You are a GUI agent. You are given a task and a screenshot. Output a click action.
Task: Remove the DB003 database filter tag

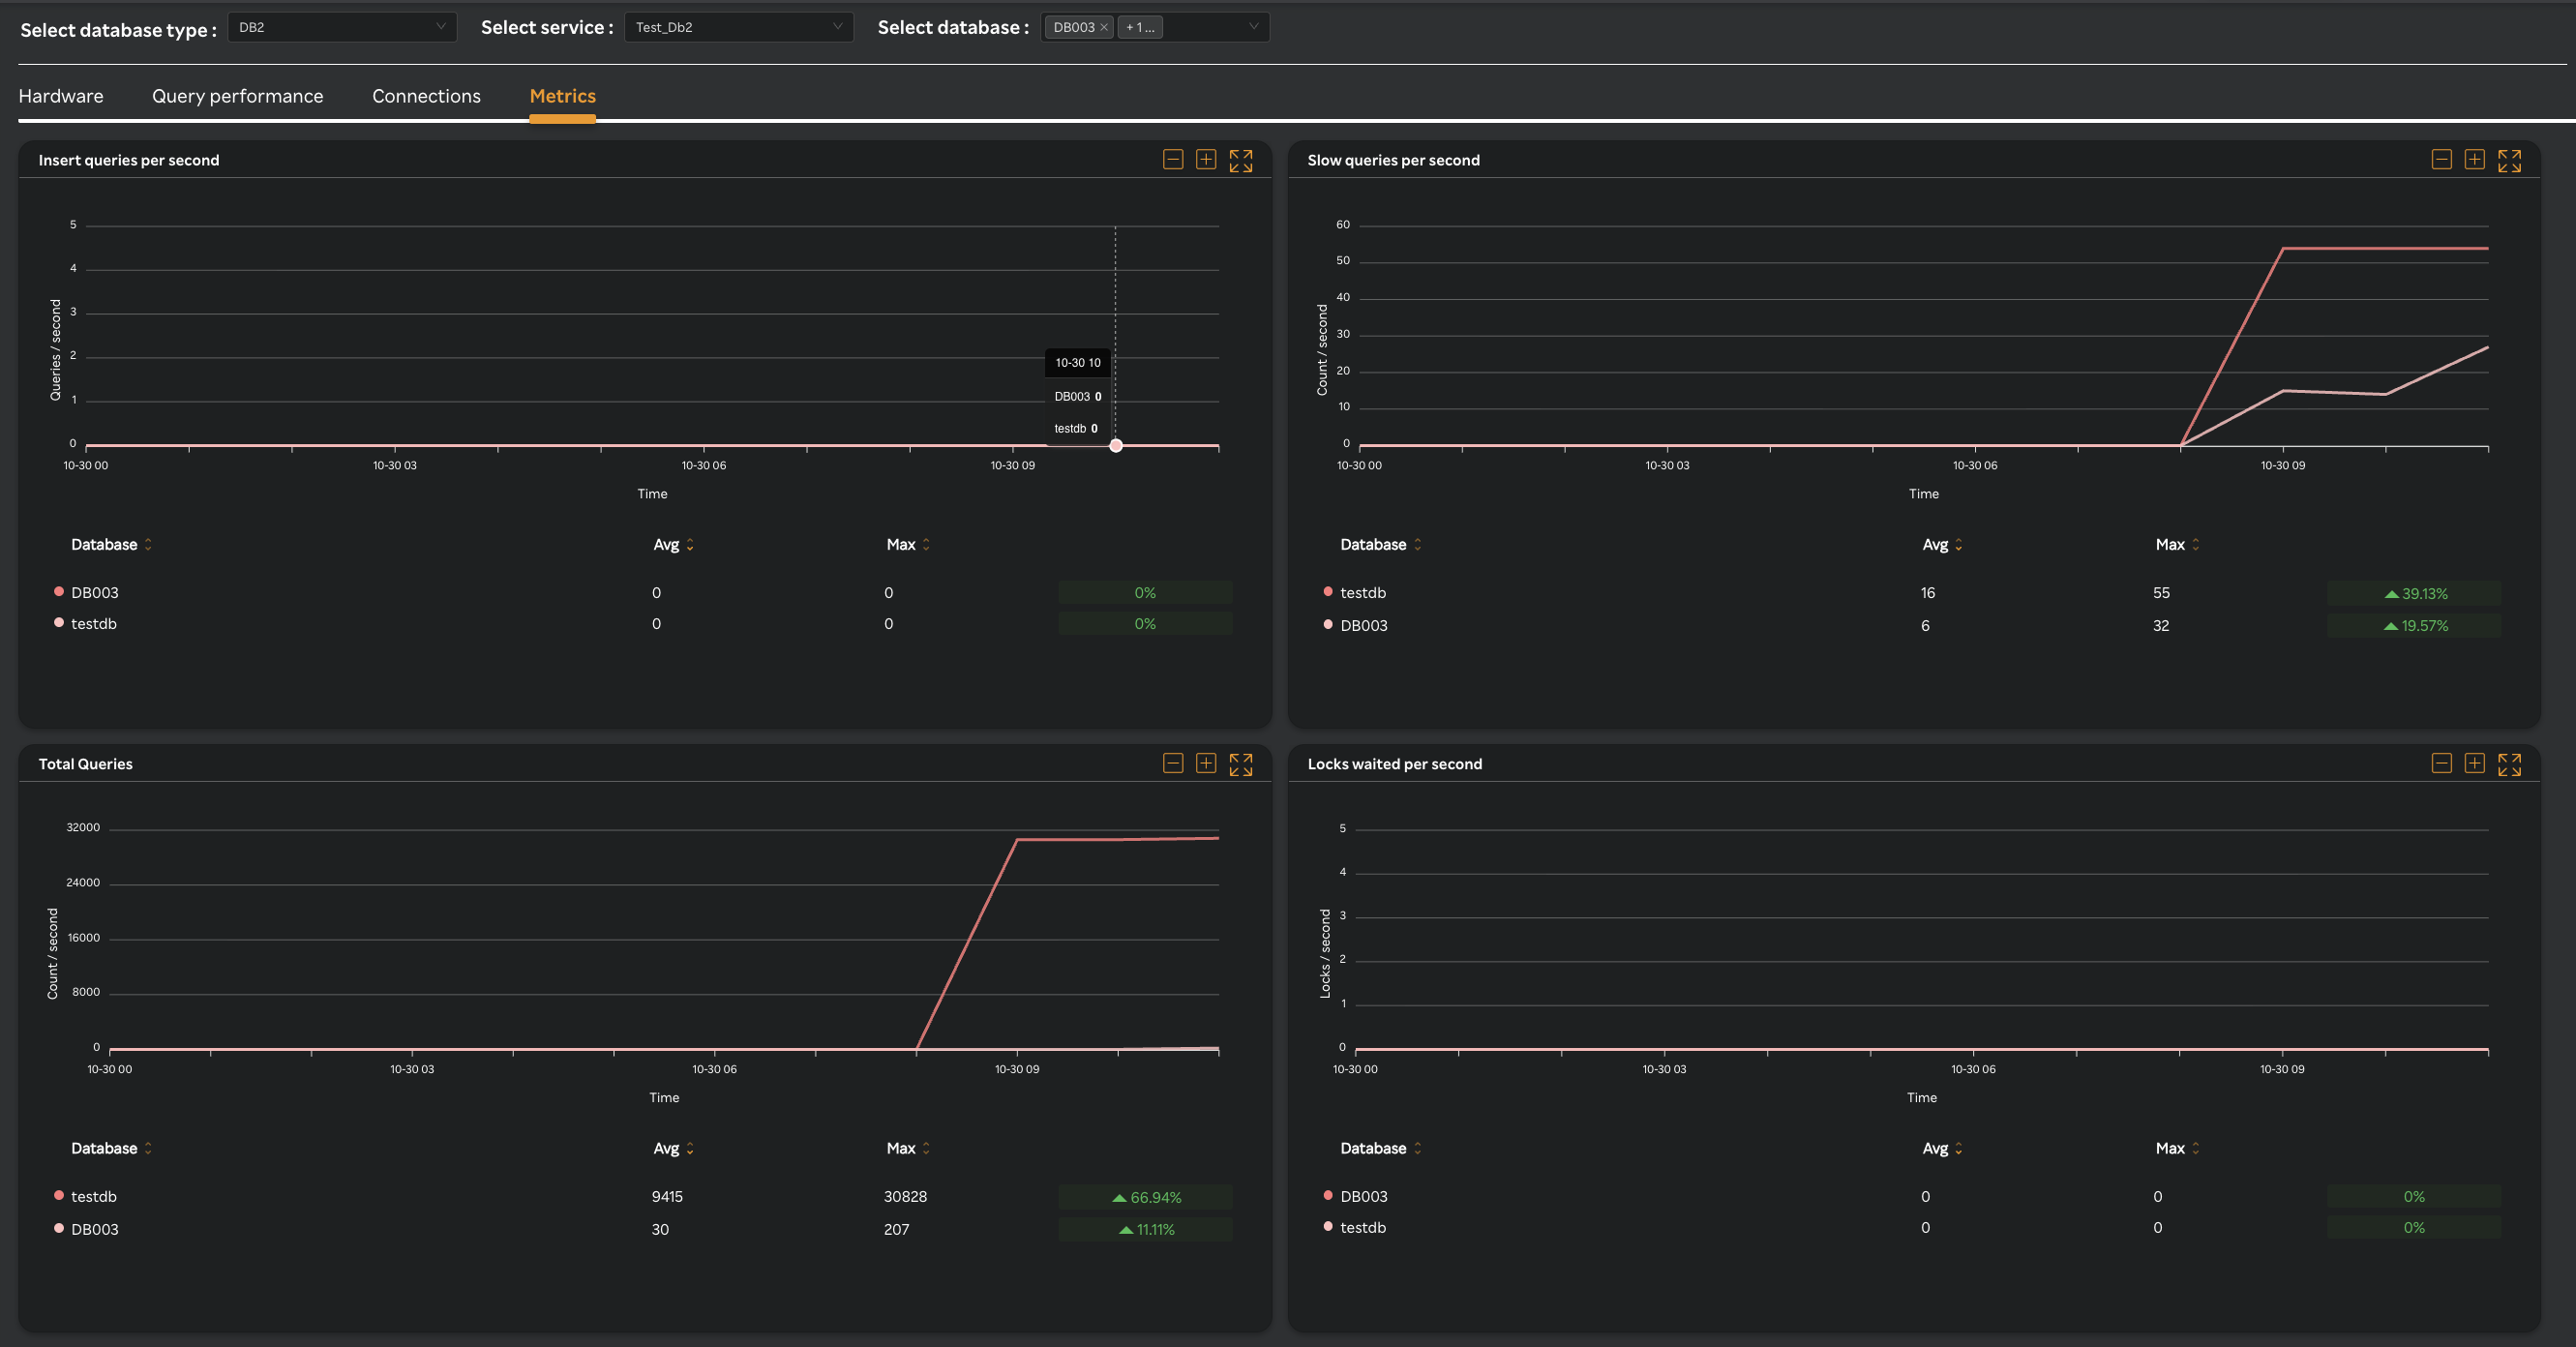pos(1104,27)
